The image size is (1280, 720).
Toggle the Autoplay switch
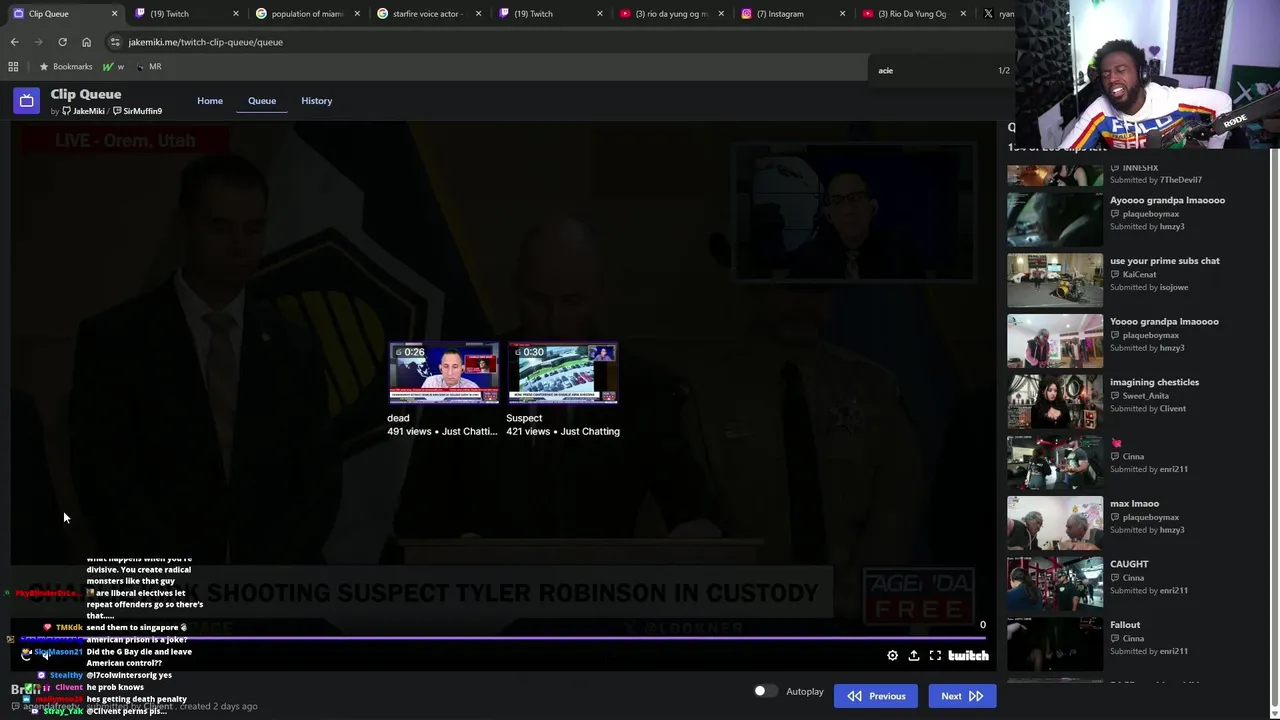tap(764, 691)
